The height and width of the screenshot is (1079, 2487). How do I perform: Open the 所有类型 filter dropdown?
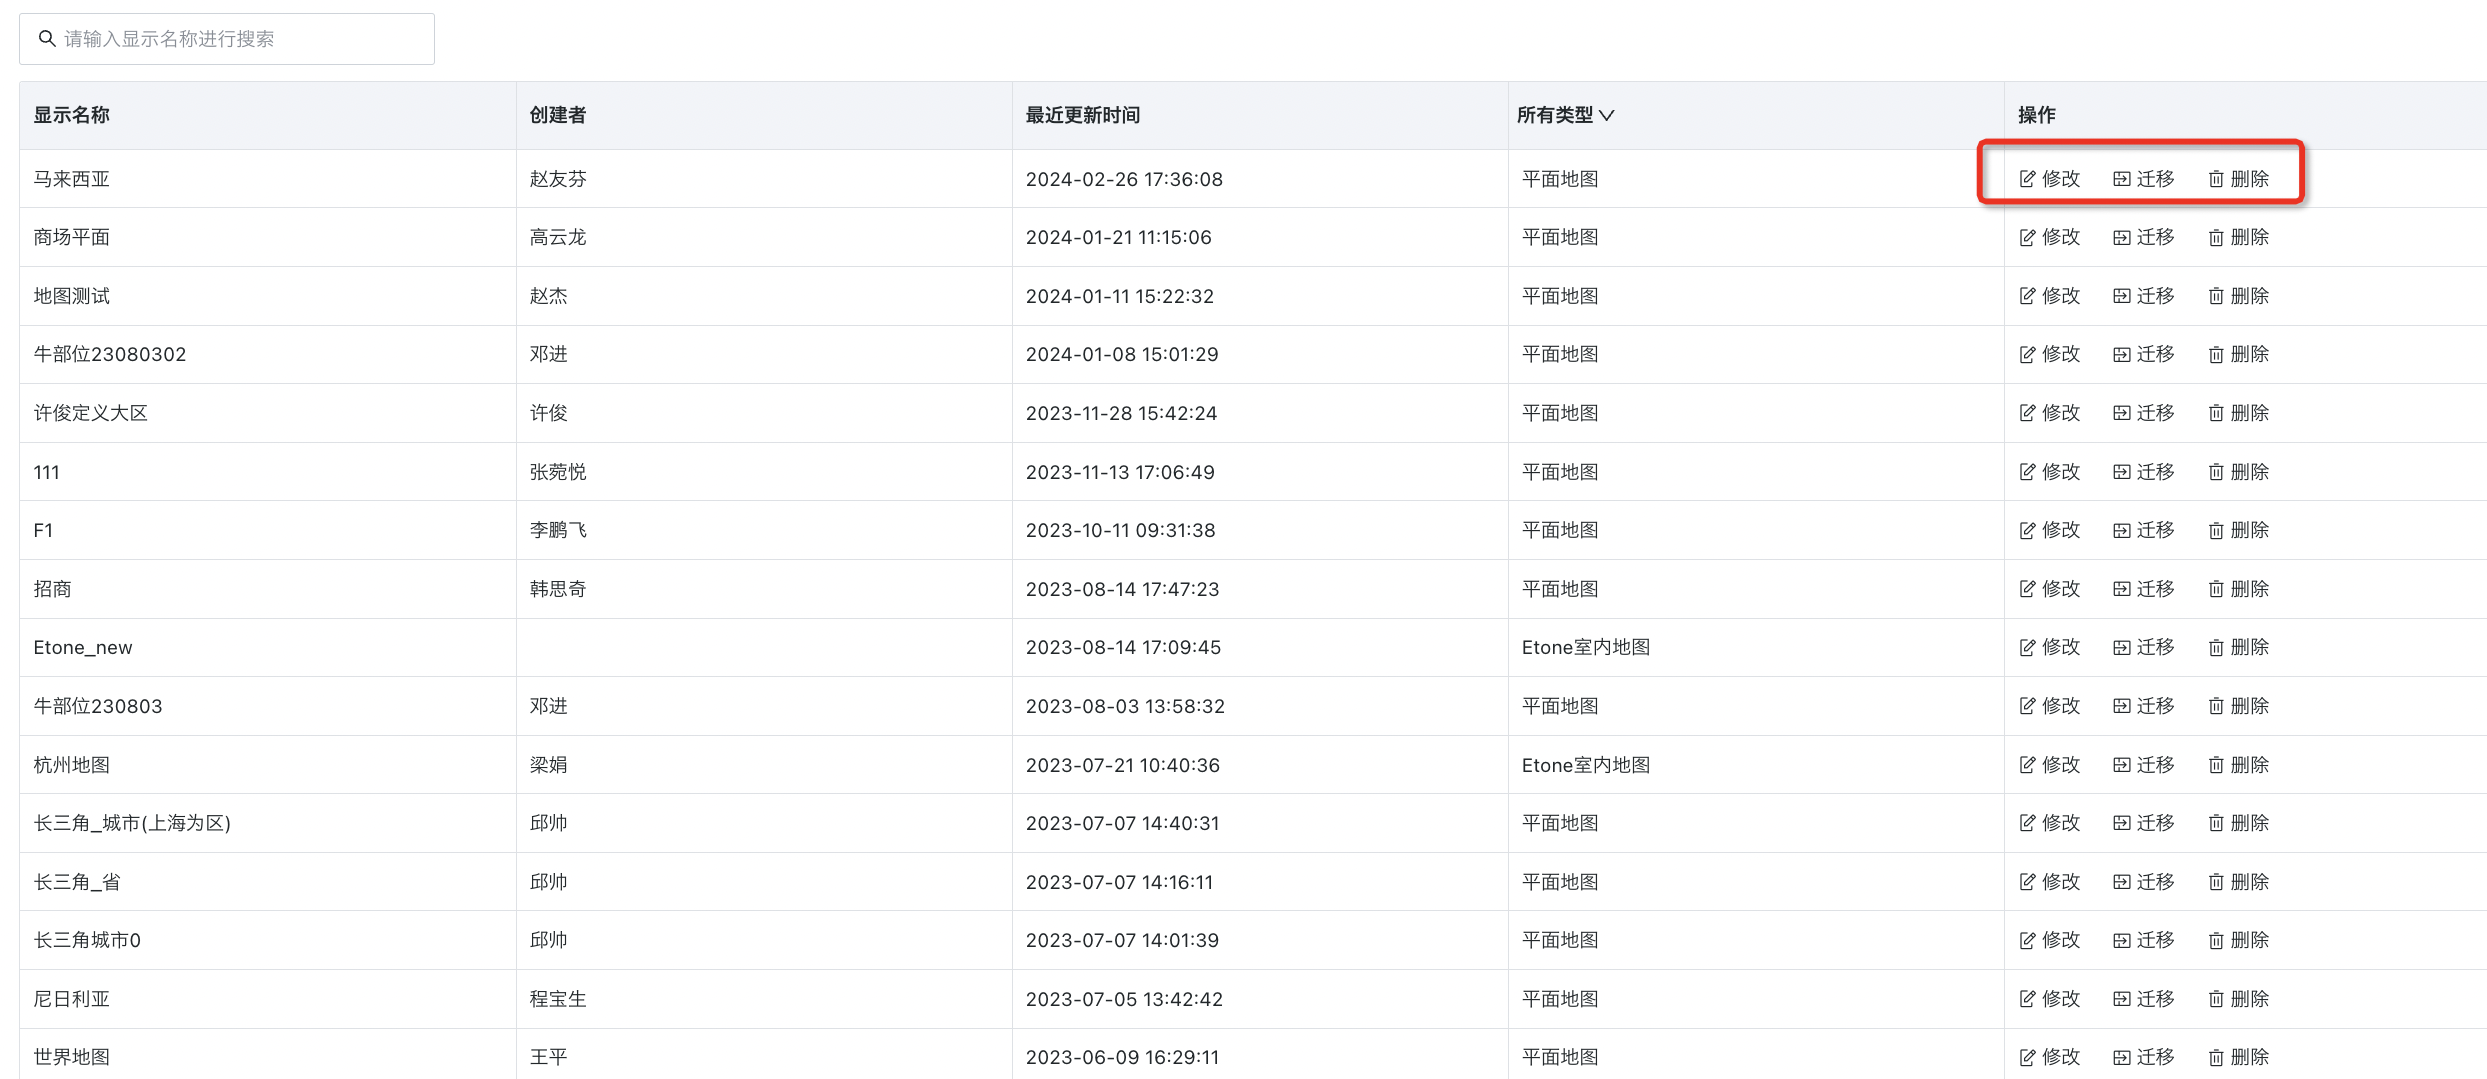click(x=1565, y=115)
